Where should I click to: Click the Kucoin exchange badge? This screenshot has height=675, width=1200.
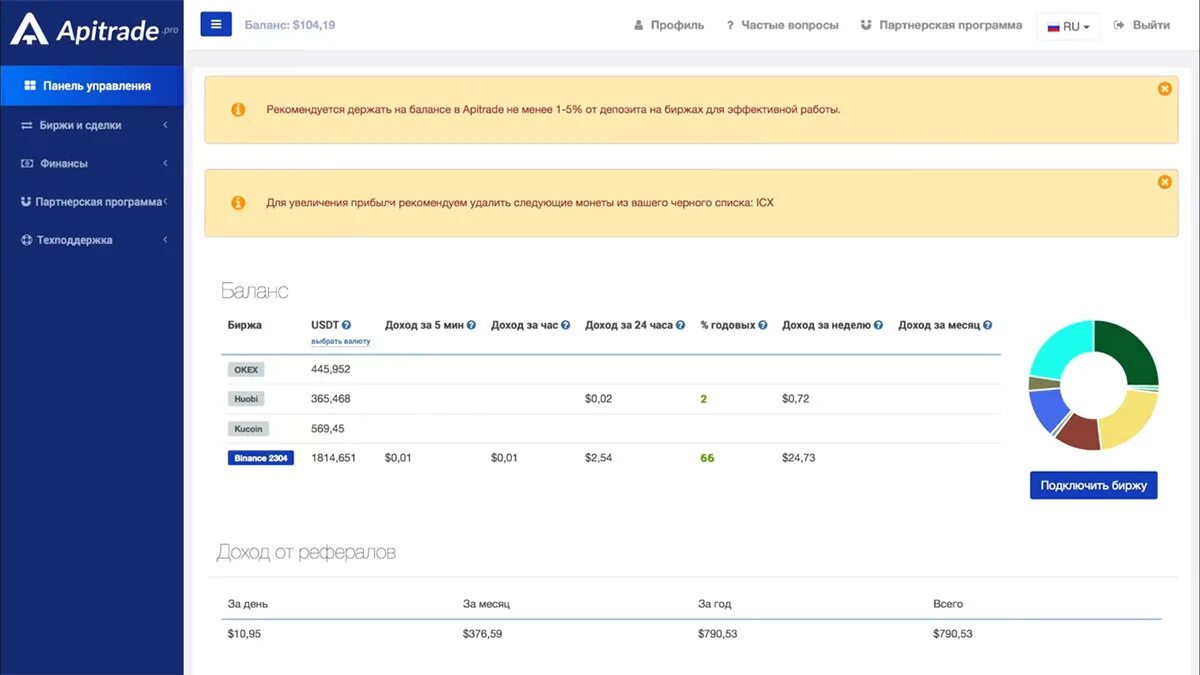coord(247,428)
